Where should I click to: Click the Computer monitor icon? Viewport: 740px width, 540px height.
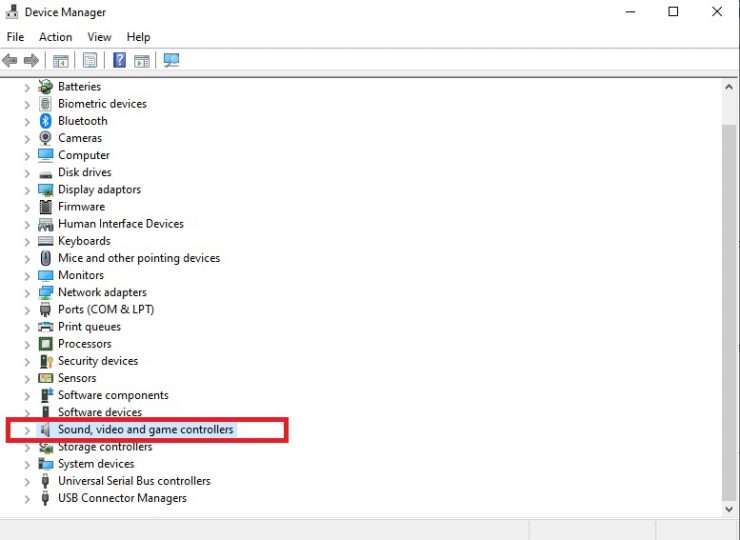[x=46, y=155]
